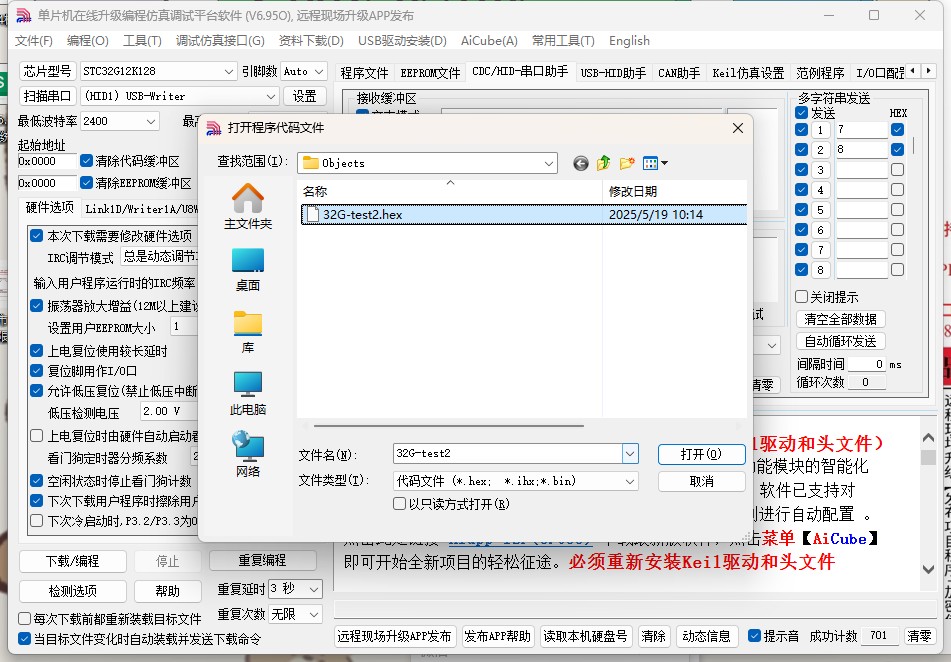Click 打开(O) button in dialog

(701, 454)
